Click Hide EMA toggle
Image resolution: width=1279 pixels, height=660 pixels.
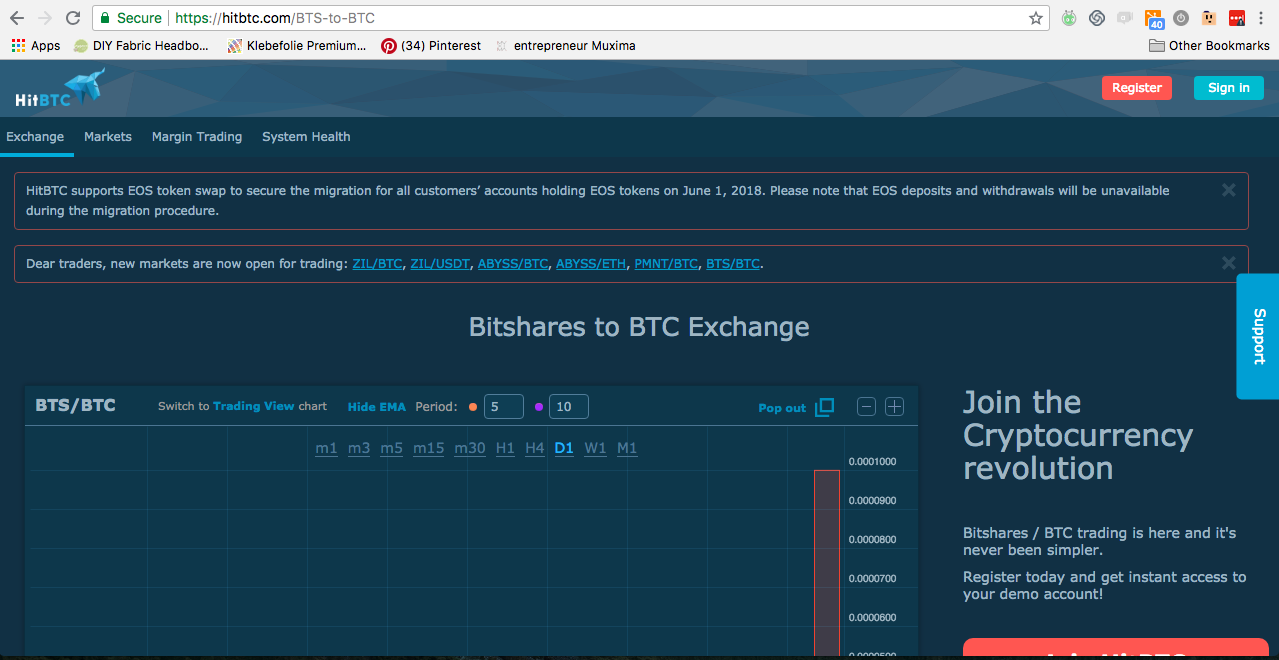377,407
